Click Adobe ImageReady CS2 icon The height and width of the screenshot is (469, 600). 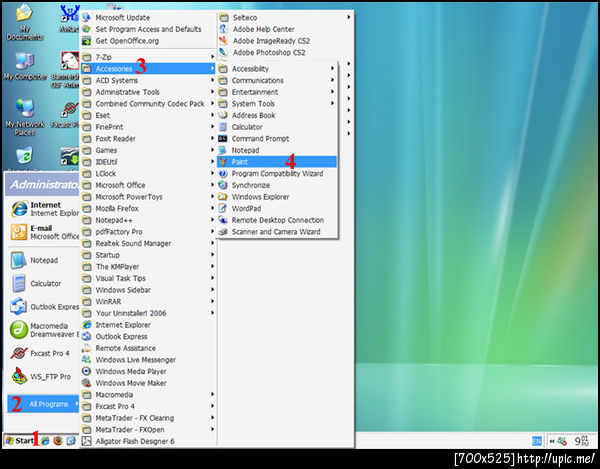(223, 41)
